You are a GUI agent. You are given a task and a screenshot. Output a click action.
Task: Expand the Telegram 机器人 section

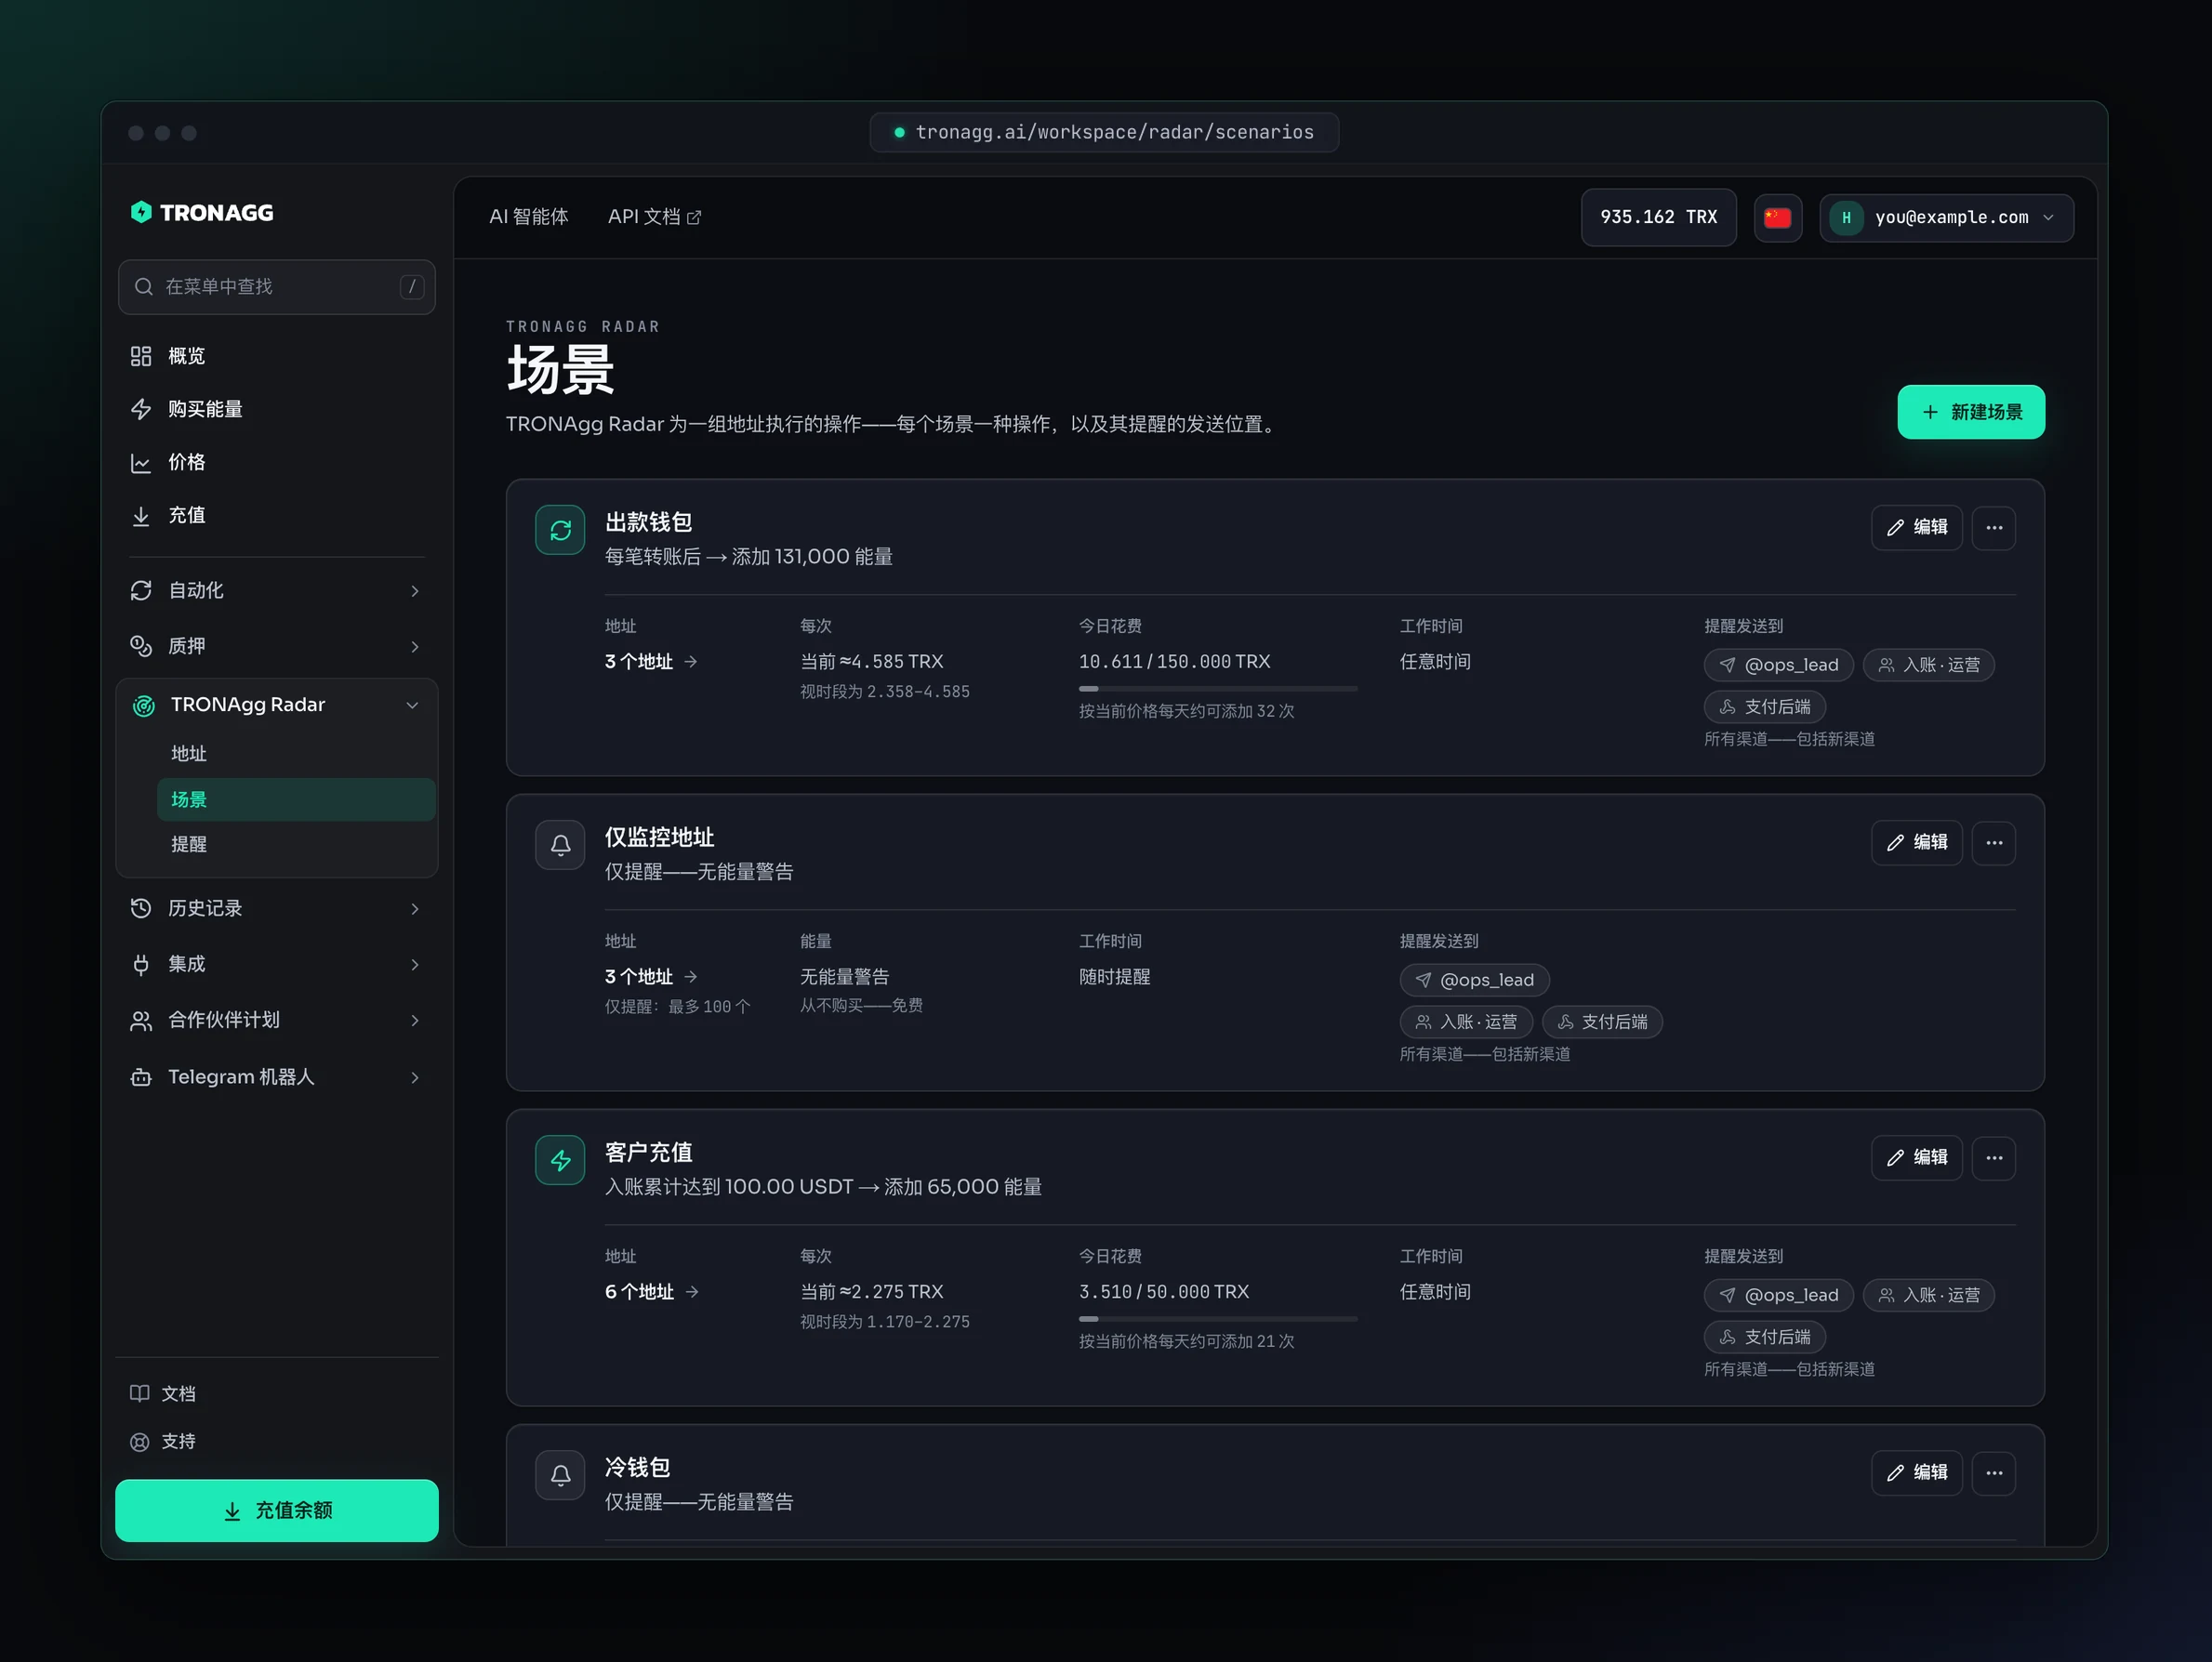pos(277,1077)
